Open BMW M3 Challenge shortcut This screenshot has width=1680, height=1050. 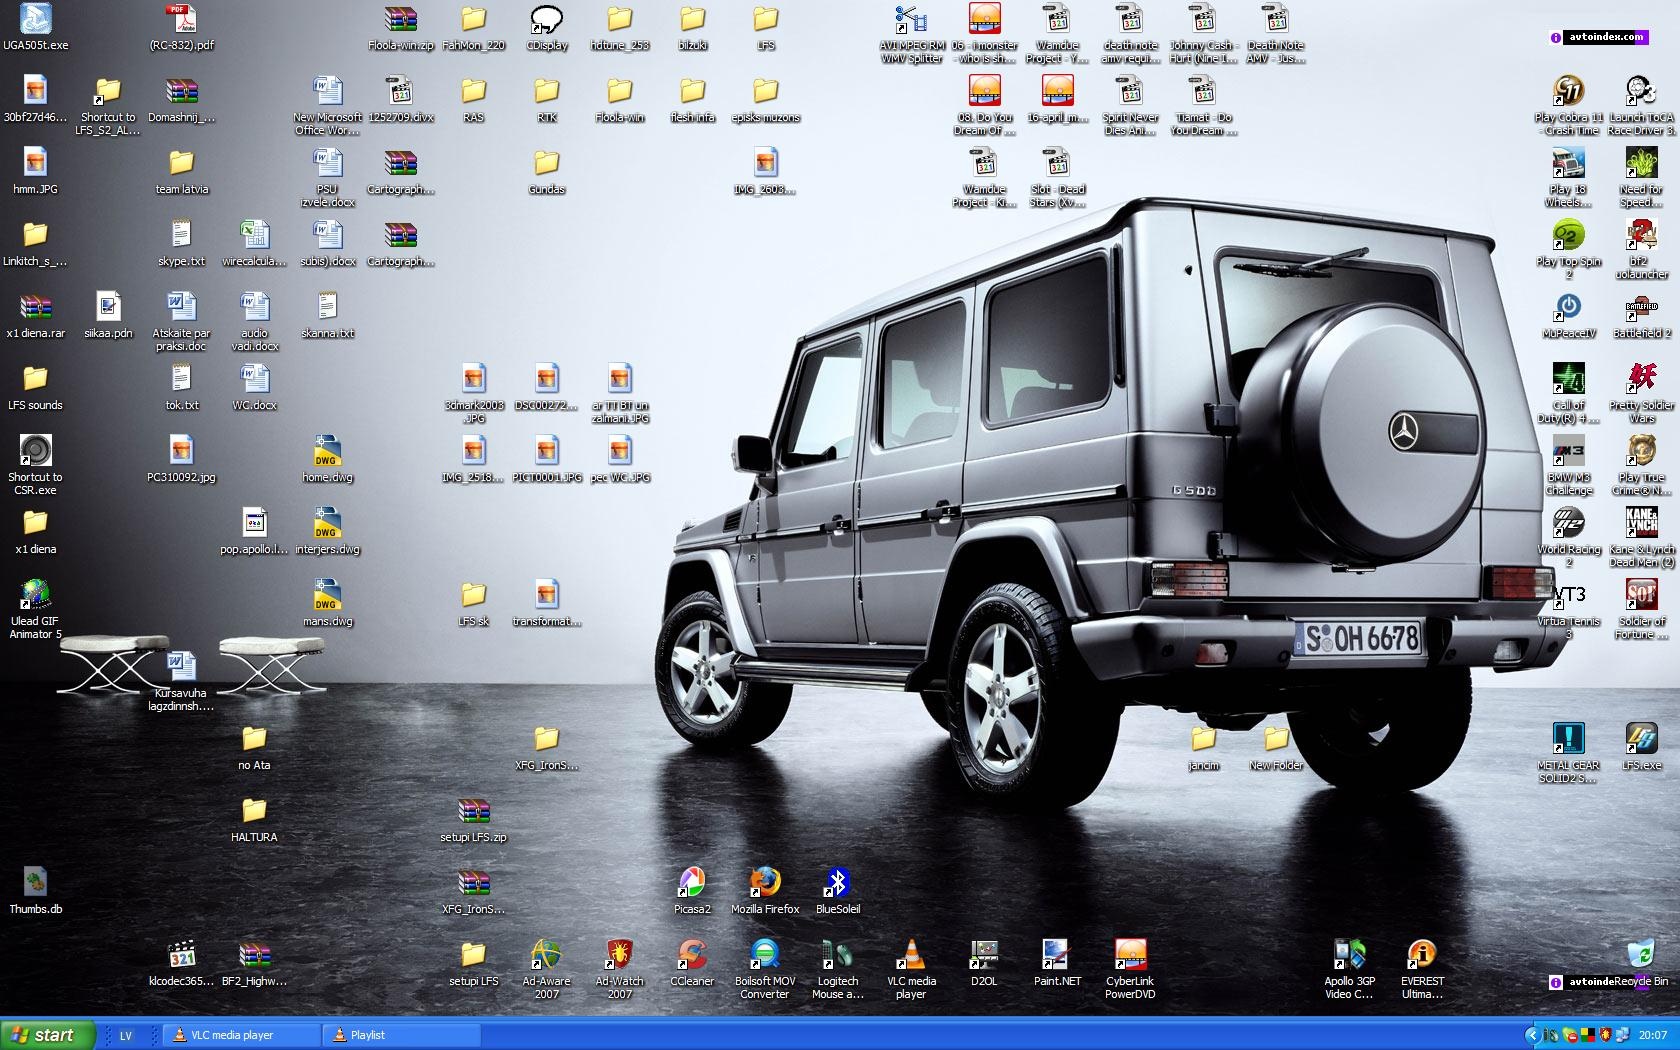click(1568, 450)
